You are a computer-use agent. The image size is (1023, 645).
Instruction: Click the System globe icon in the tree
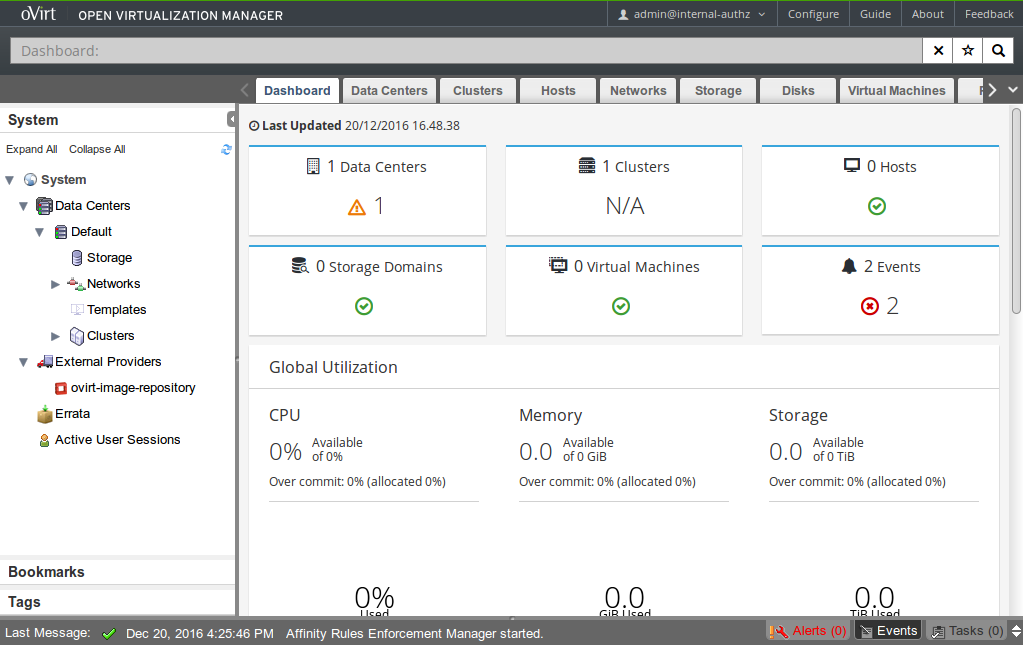pyautogui.click(x=30, y=179)
